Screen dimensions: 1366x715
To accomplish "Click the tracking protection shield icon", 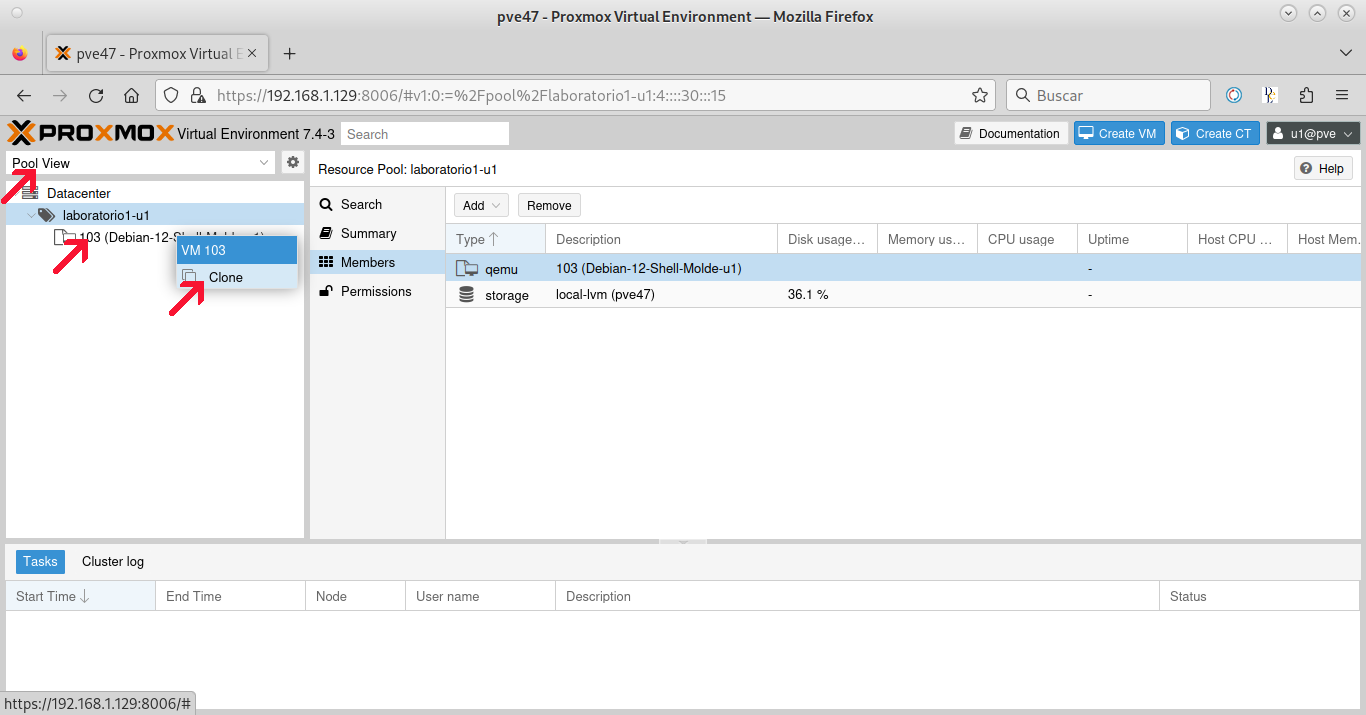I will (x=171, y=96).
